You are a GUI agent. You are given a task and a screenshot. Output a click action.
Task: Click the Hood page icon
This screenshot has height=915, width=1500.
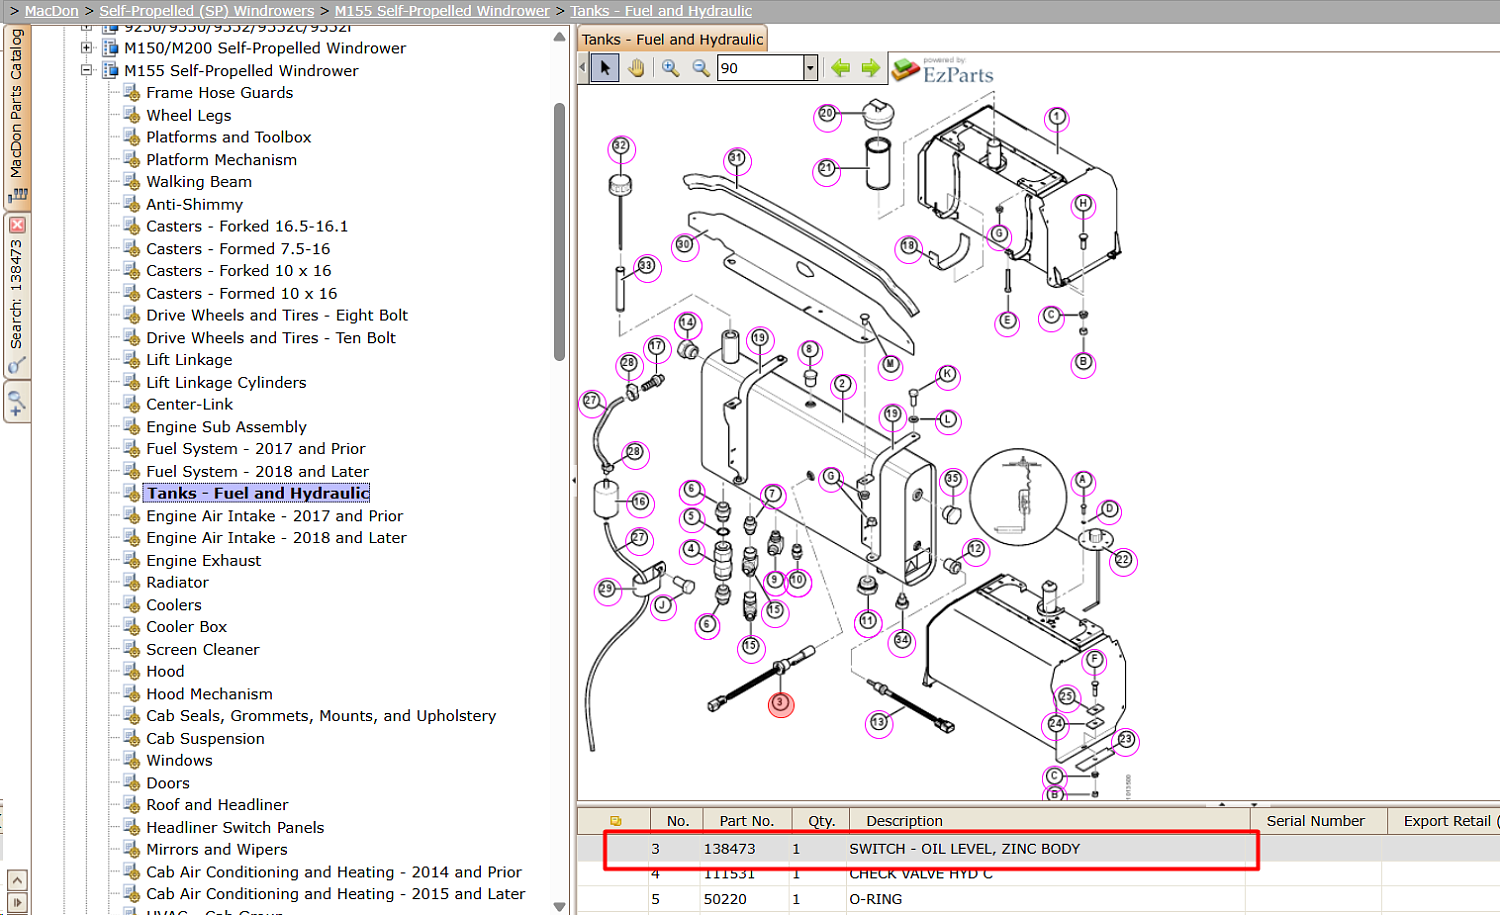click(x=131, y=671)
